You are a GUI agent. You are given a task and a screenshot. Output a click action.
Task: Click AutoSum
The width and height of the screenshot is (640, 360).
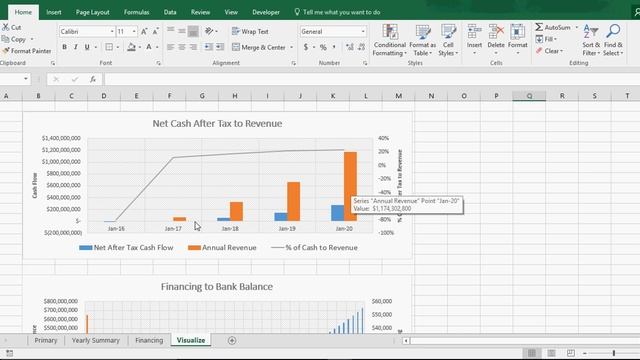click(x=553, y=27)
